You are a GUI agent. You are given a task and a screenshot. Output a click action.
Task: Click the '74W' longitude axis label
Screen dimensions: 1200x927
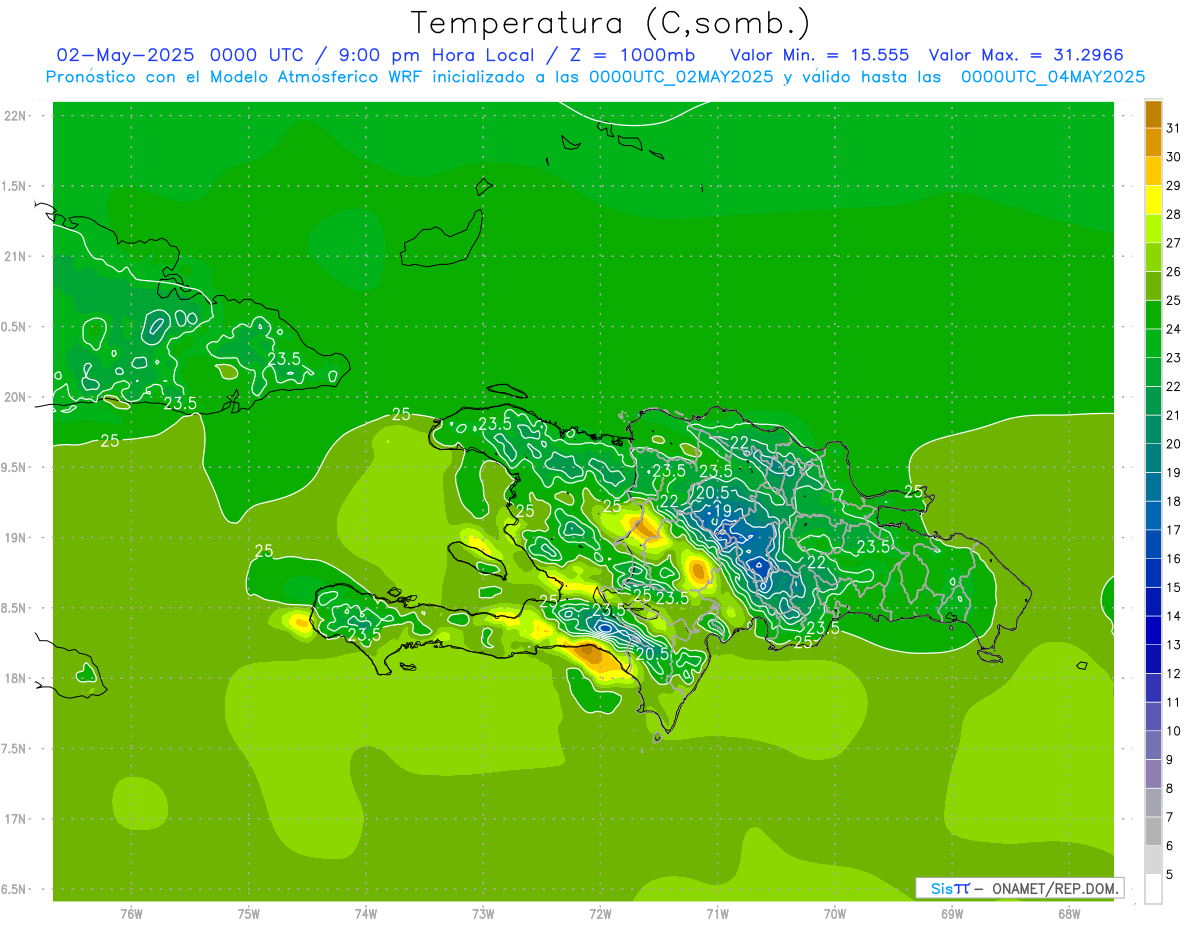(x=366, y=913)
